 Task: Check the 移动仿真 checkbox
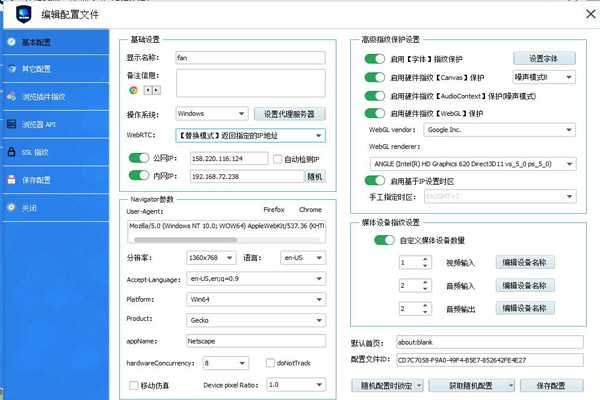click(x=134, y=385)
